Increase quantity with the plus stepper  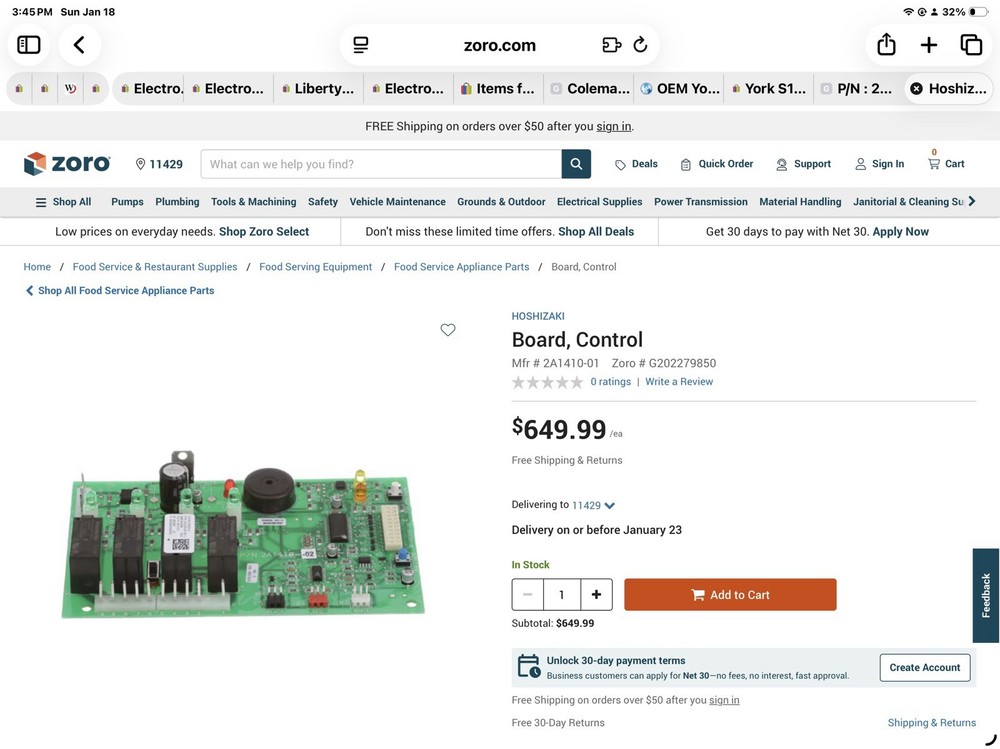click(x=595, y=594)
